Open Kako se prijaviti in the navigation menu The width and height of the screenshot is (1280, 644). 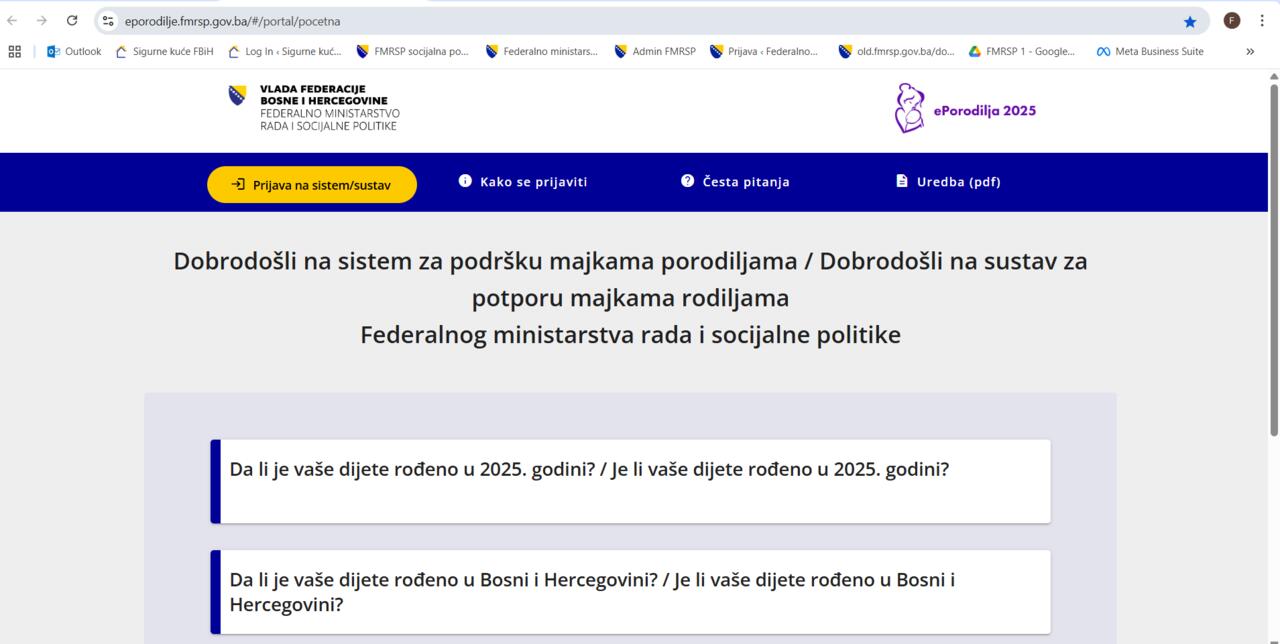(533, 182)
